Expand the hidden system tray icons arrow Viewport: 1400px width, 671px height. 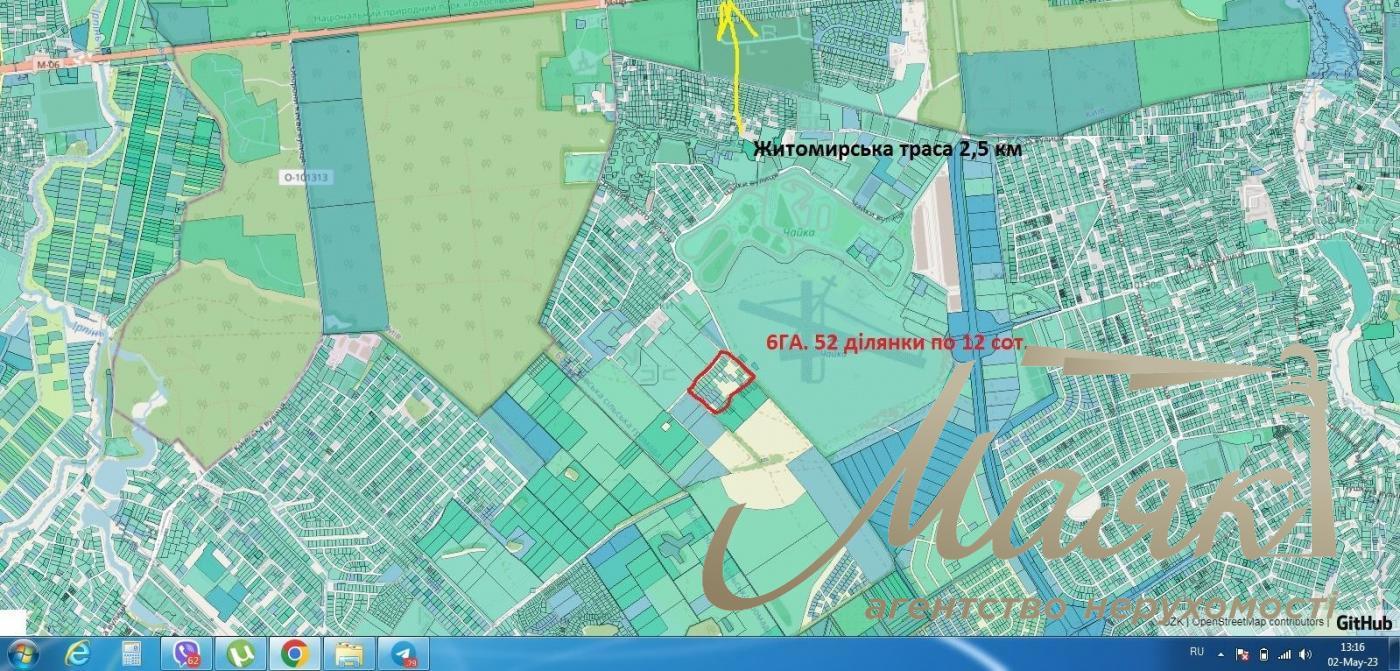(x=1220, y=655)
